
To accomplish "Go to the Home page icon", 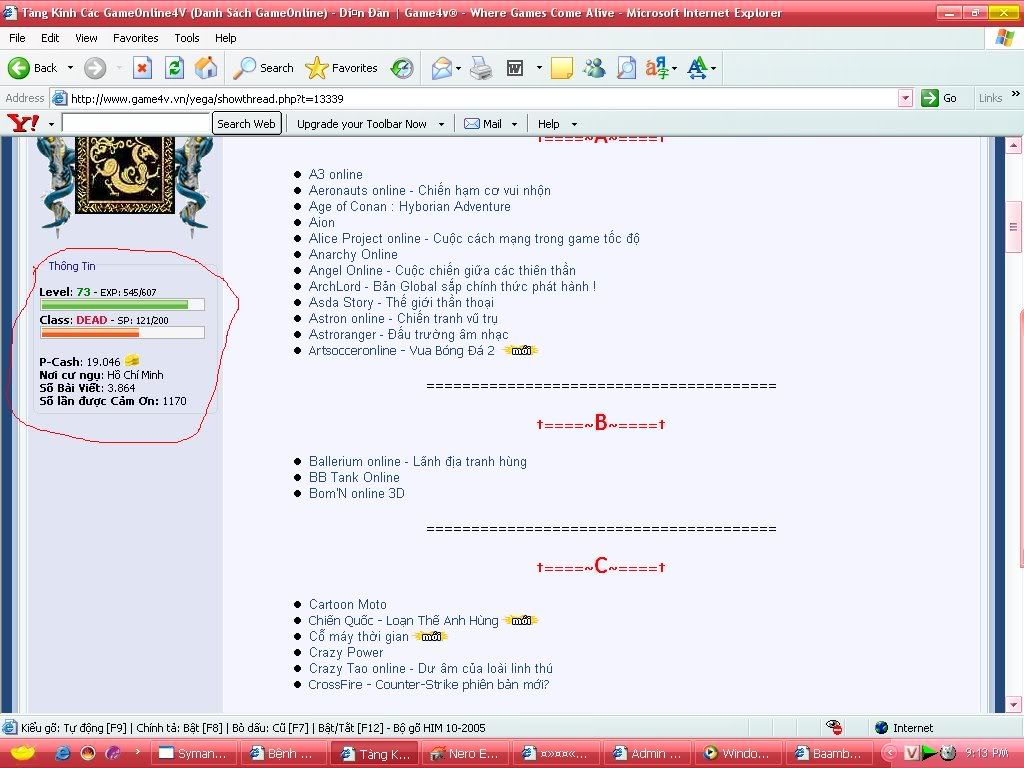I will (x=206, y=68).
